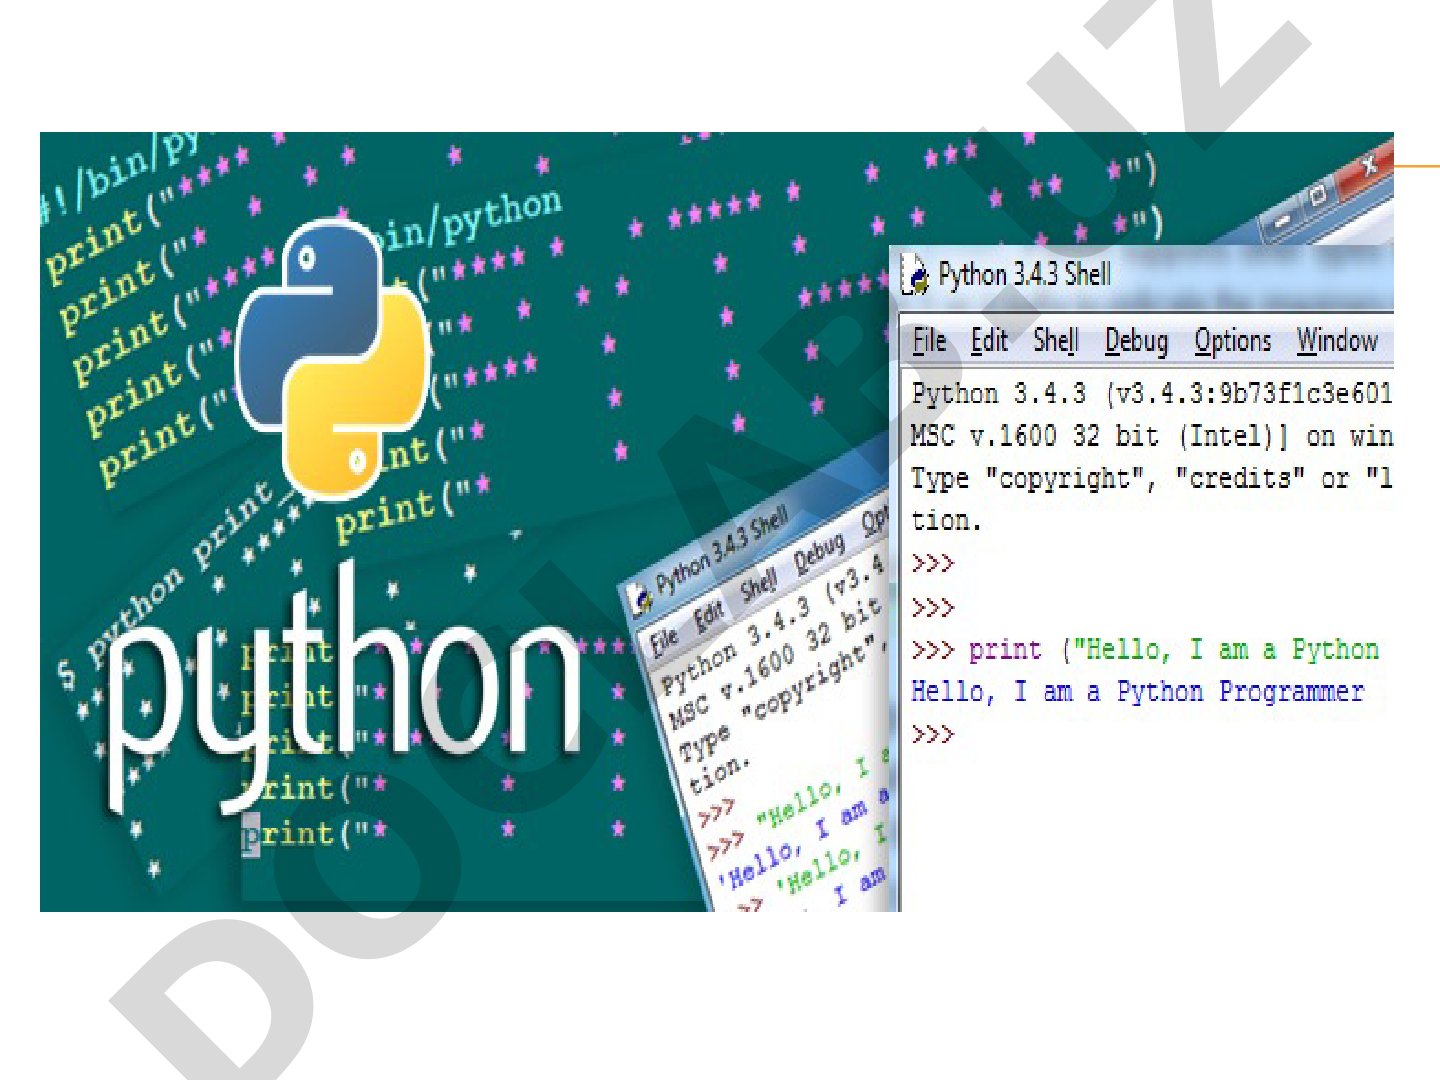Viewport: 1440px width, 1080px height.
Task: Click the Python icon in the large Shell window's title bar
Action: (x=915, y=275)
